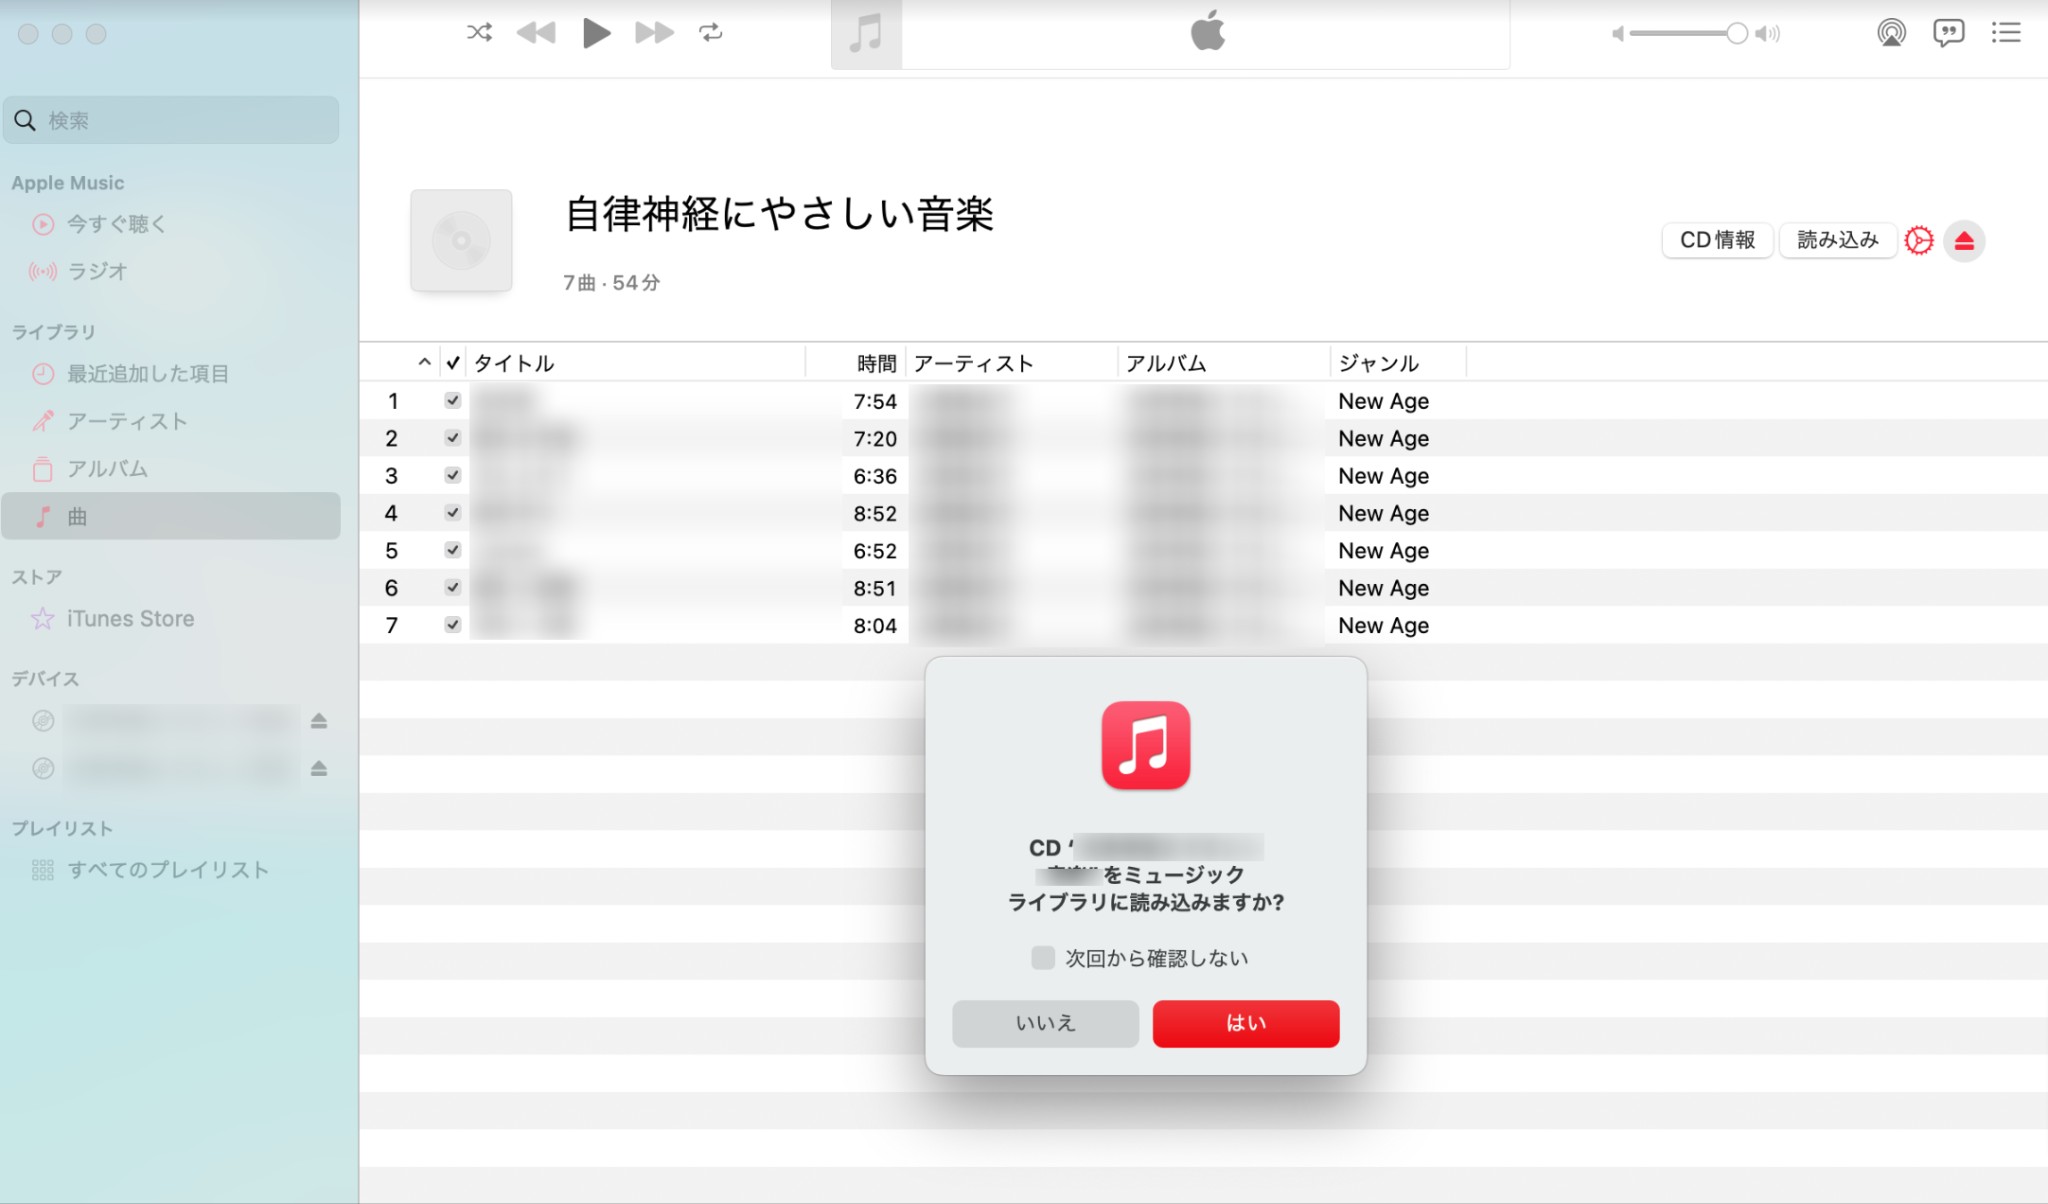Open アーティスト library view
Image resolution: width=2048 pixels, height=1204 pixels.
pos(127,421)
